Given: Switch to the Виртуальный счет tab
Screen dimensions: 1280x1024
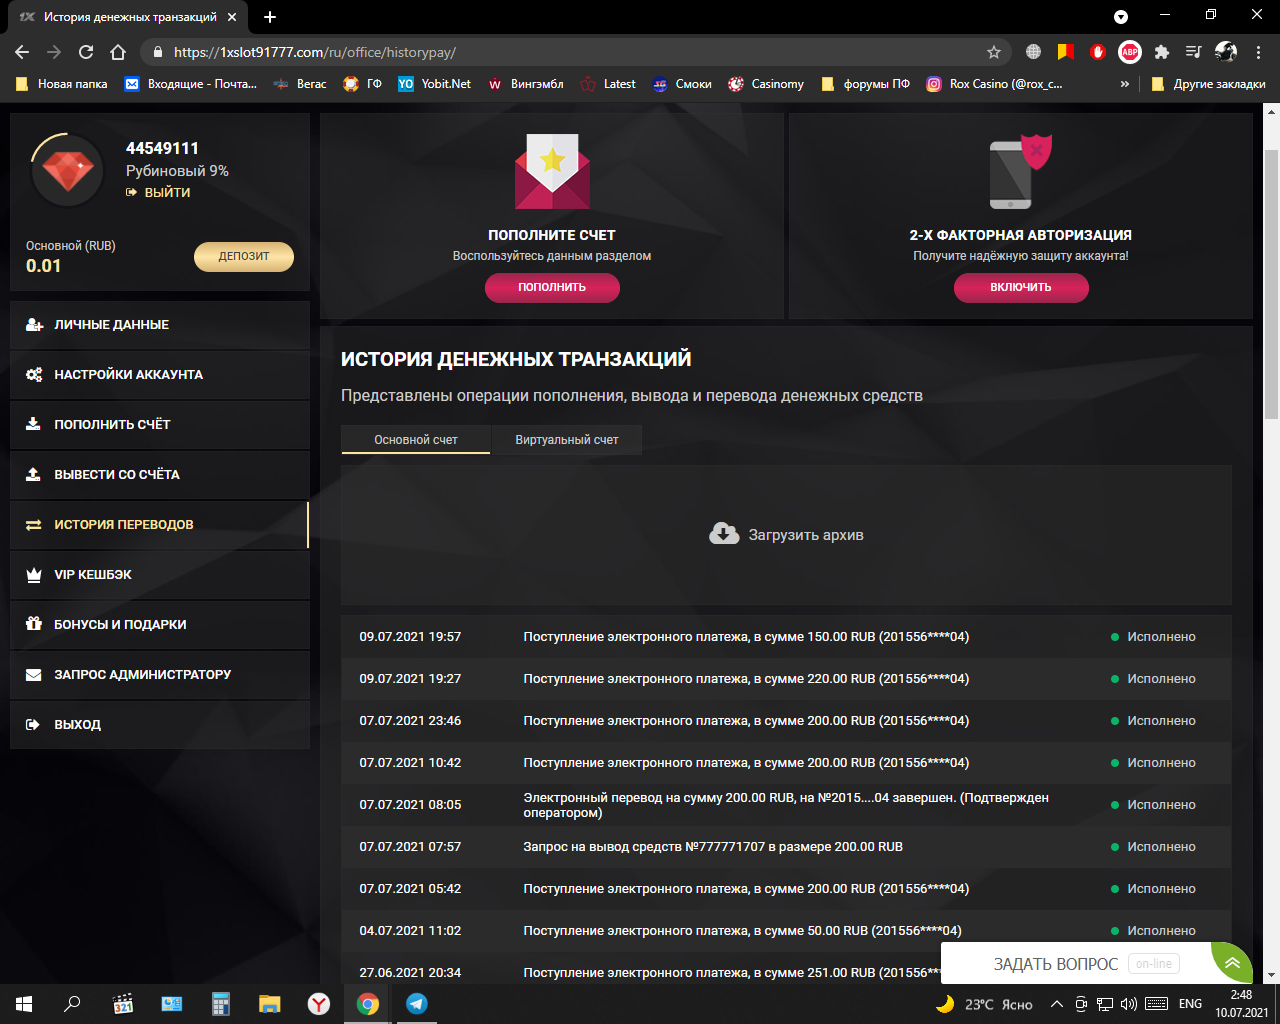Looking at the screenshot, I should [567, 440].
